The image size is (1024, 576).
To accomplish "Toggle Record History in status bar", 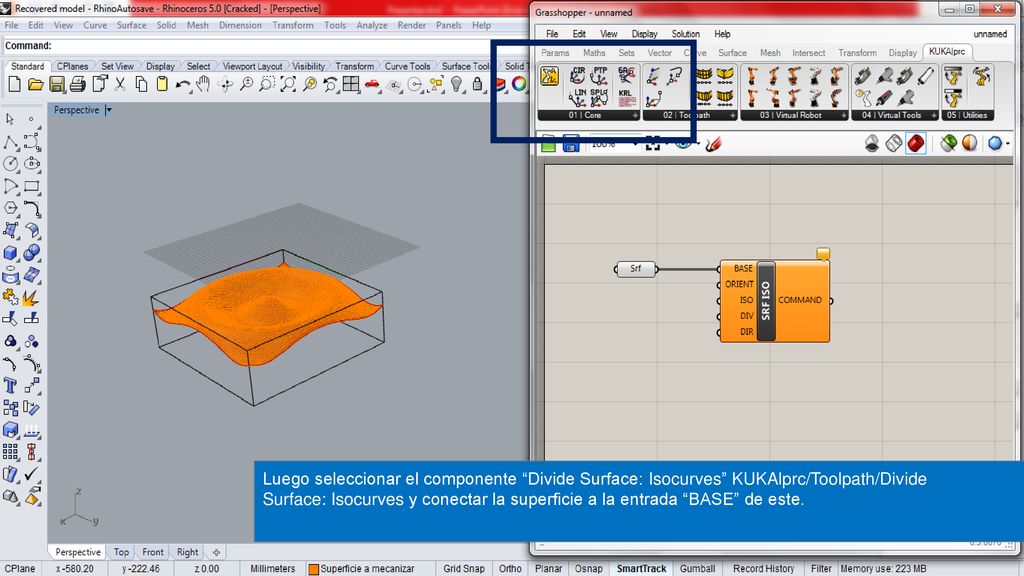I will 763,569.
